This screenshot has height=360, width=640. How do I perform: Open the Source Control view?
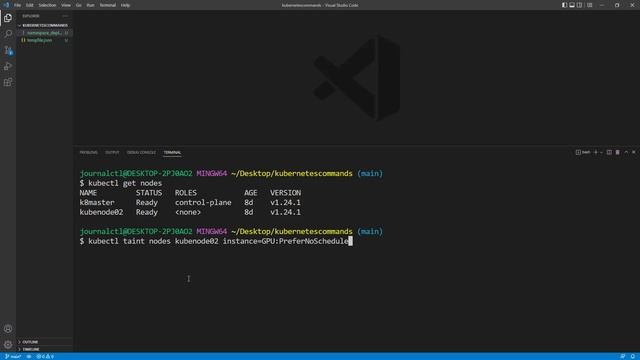(8, 50)
